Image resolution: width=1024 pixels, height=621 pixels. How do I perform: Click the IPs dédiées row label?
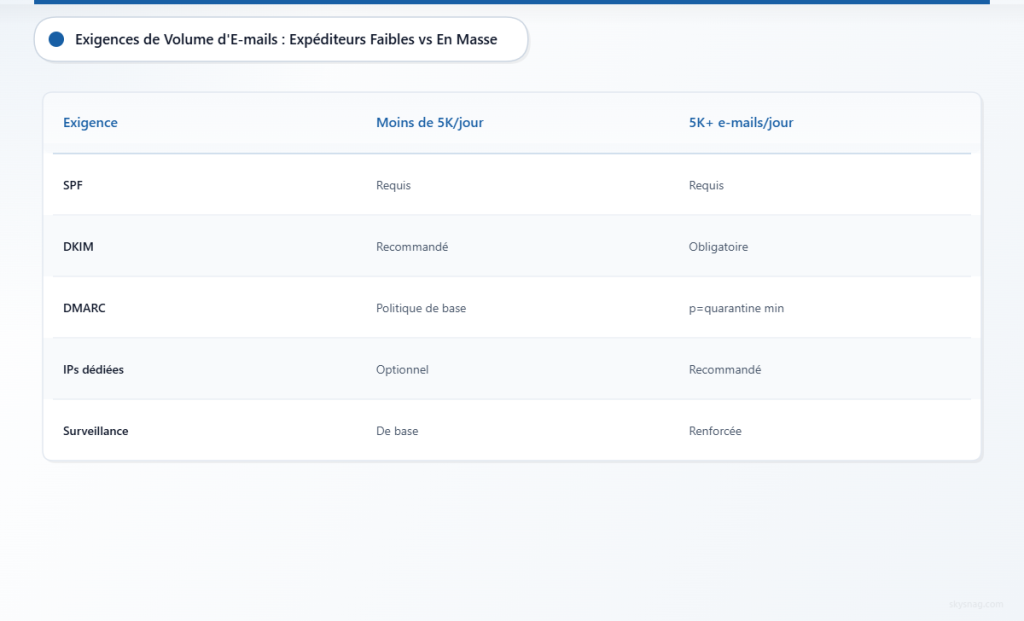tap(93, 369)
